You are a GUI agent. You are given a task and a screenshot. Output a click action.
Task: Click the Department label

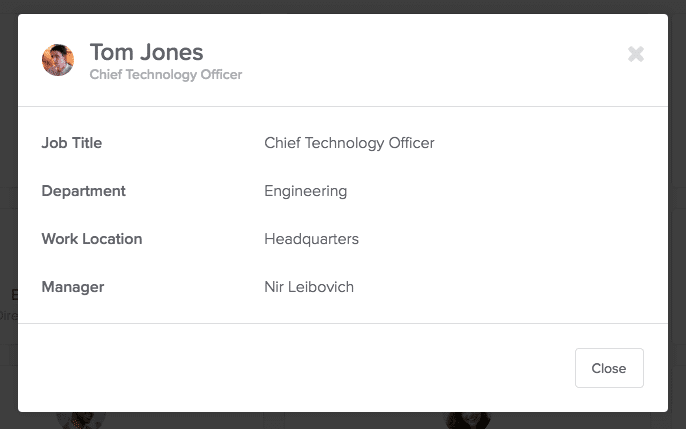point(84,191)
